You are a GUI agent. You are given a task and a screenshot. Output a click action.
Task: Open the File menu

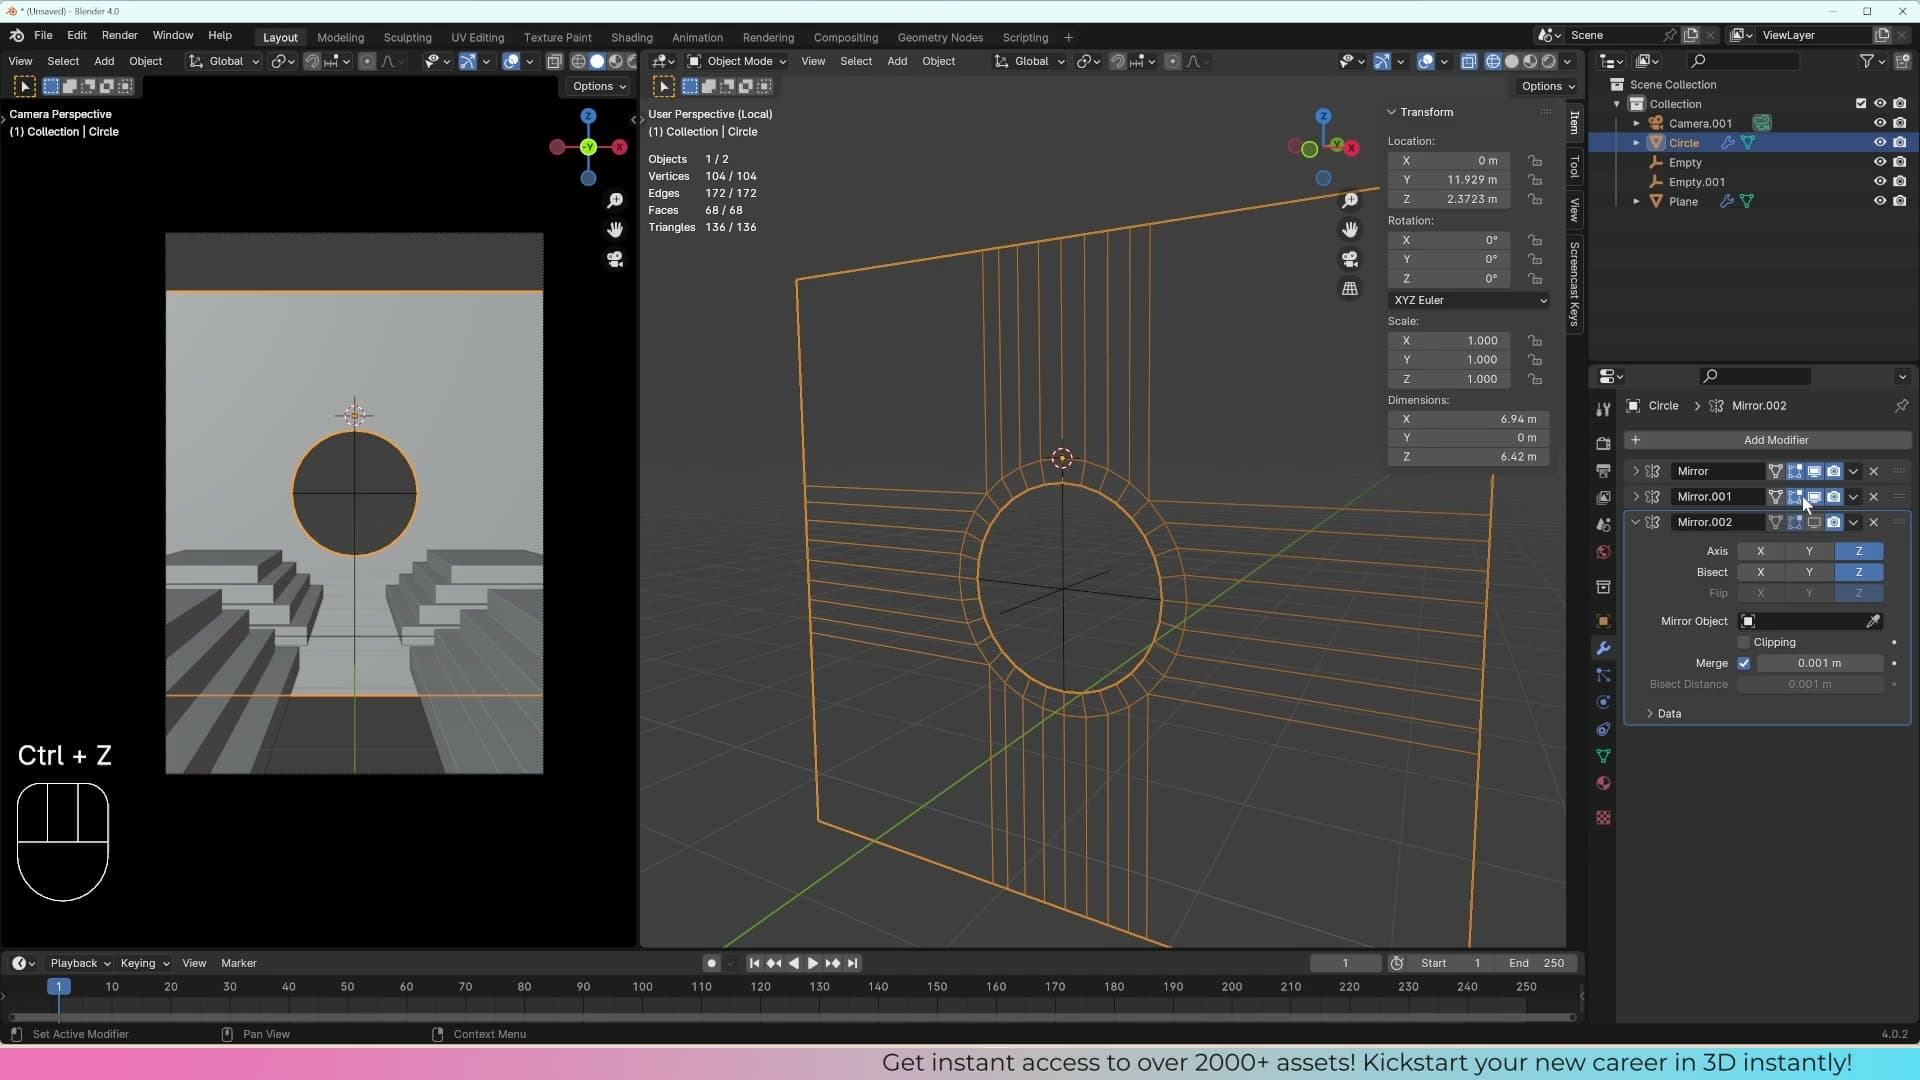pyautogui.click(x=43, y=35)
